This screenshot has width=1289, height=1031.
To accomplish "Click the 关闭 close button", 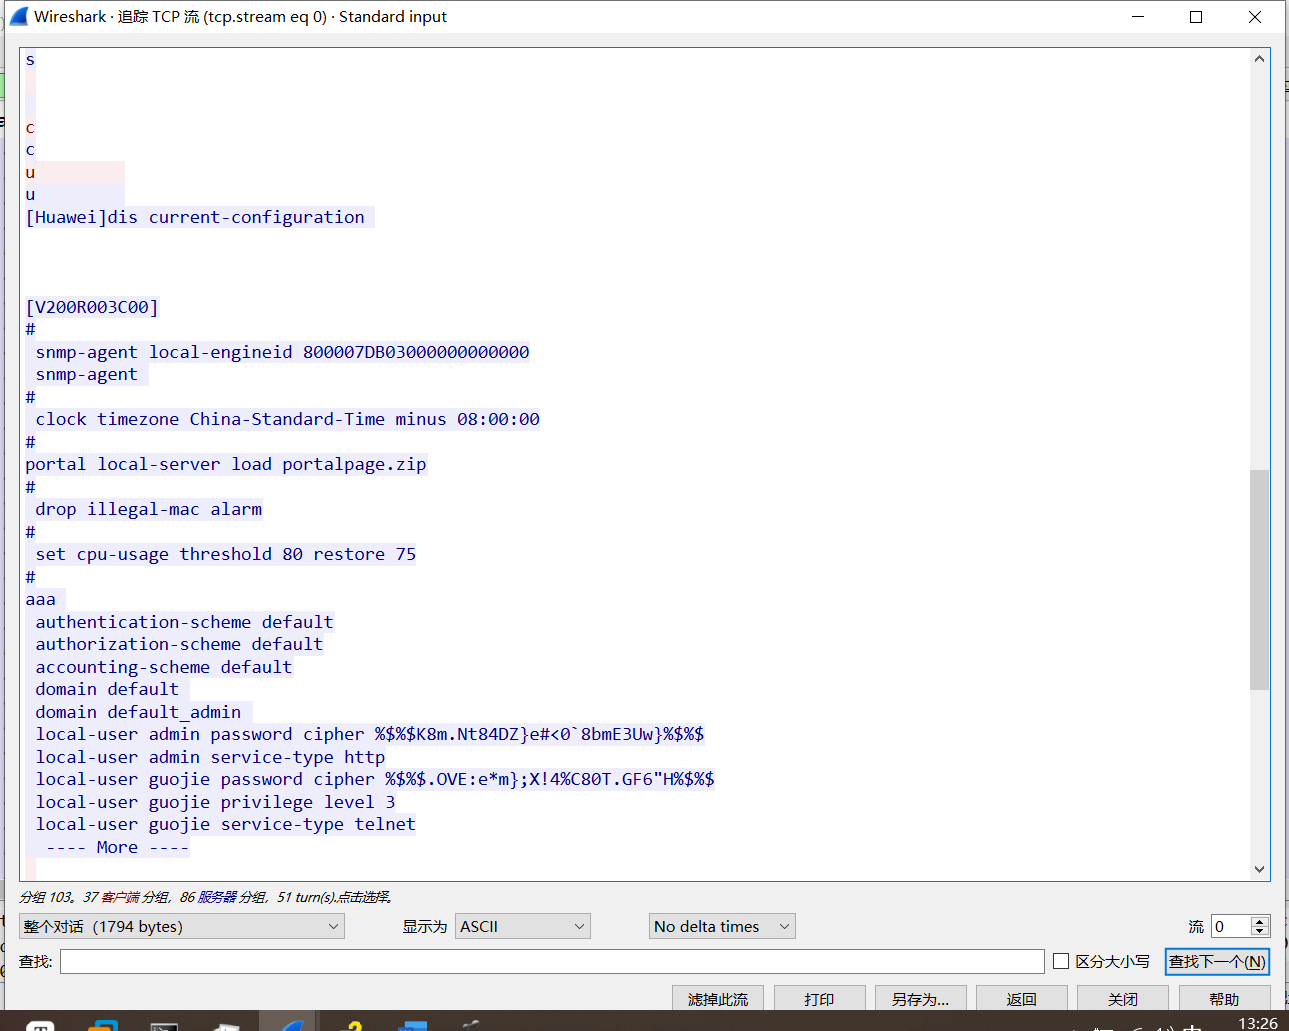I will [1123, 998].
